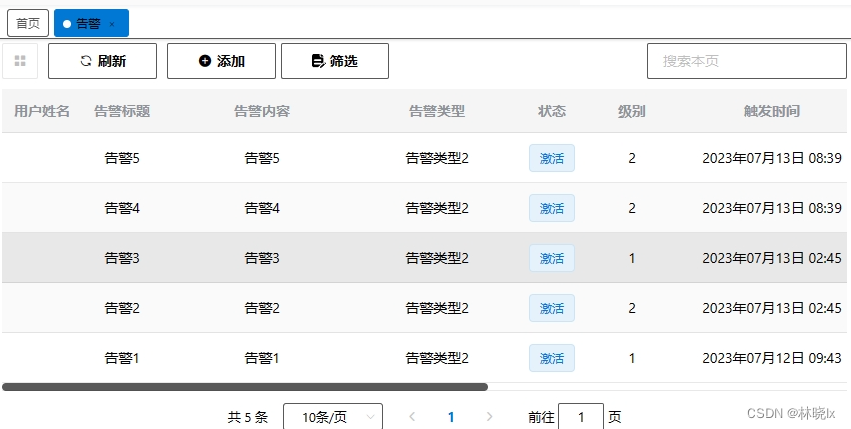851x429 pixels.
Task: Click the 级别 column header
Action: (632, 111)
